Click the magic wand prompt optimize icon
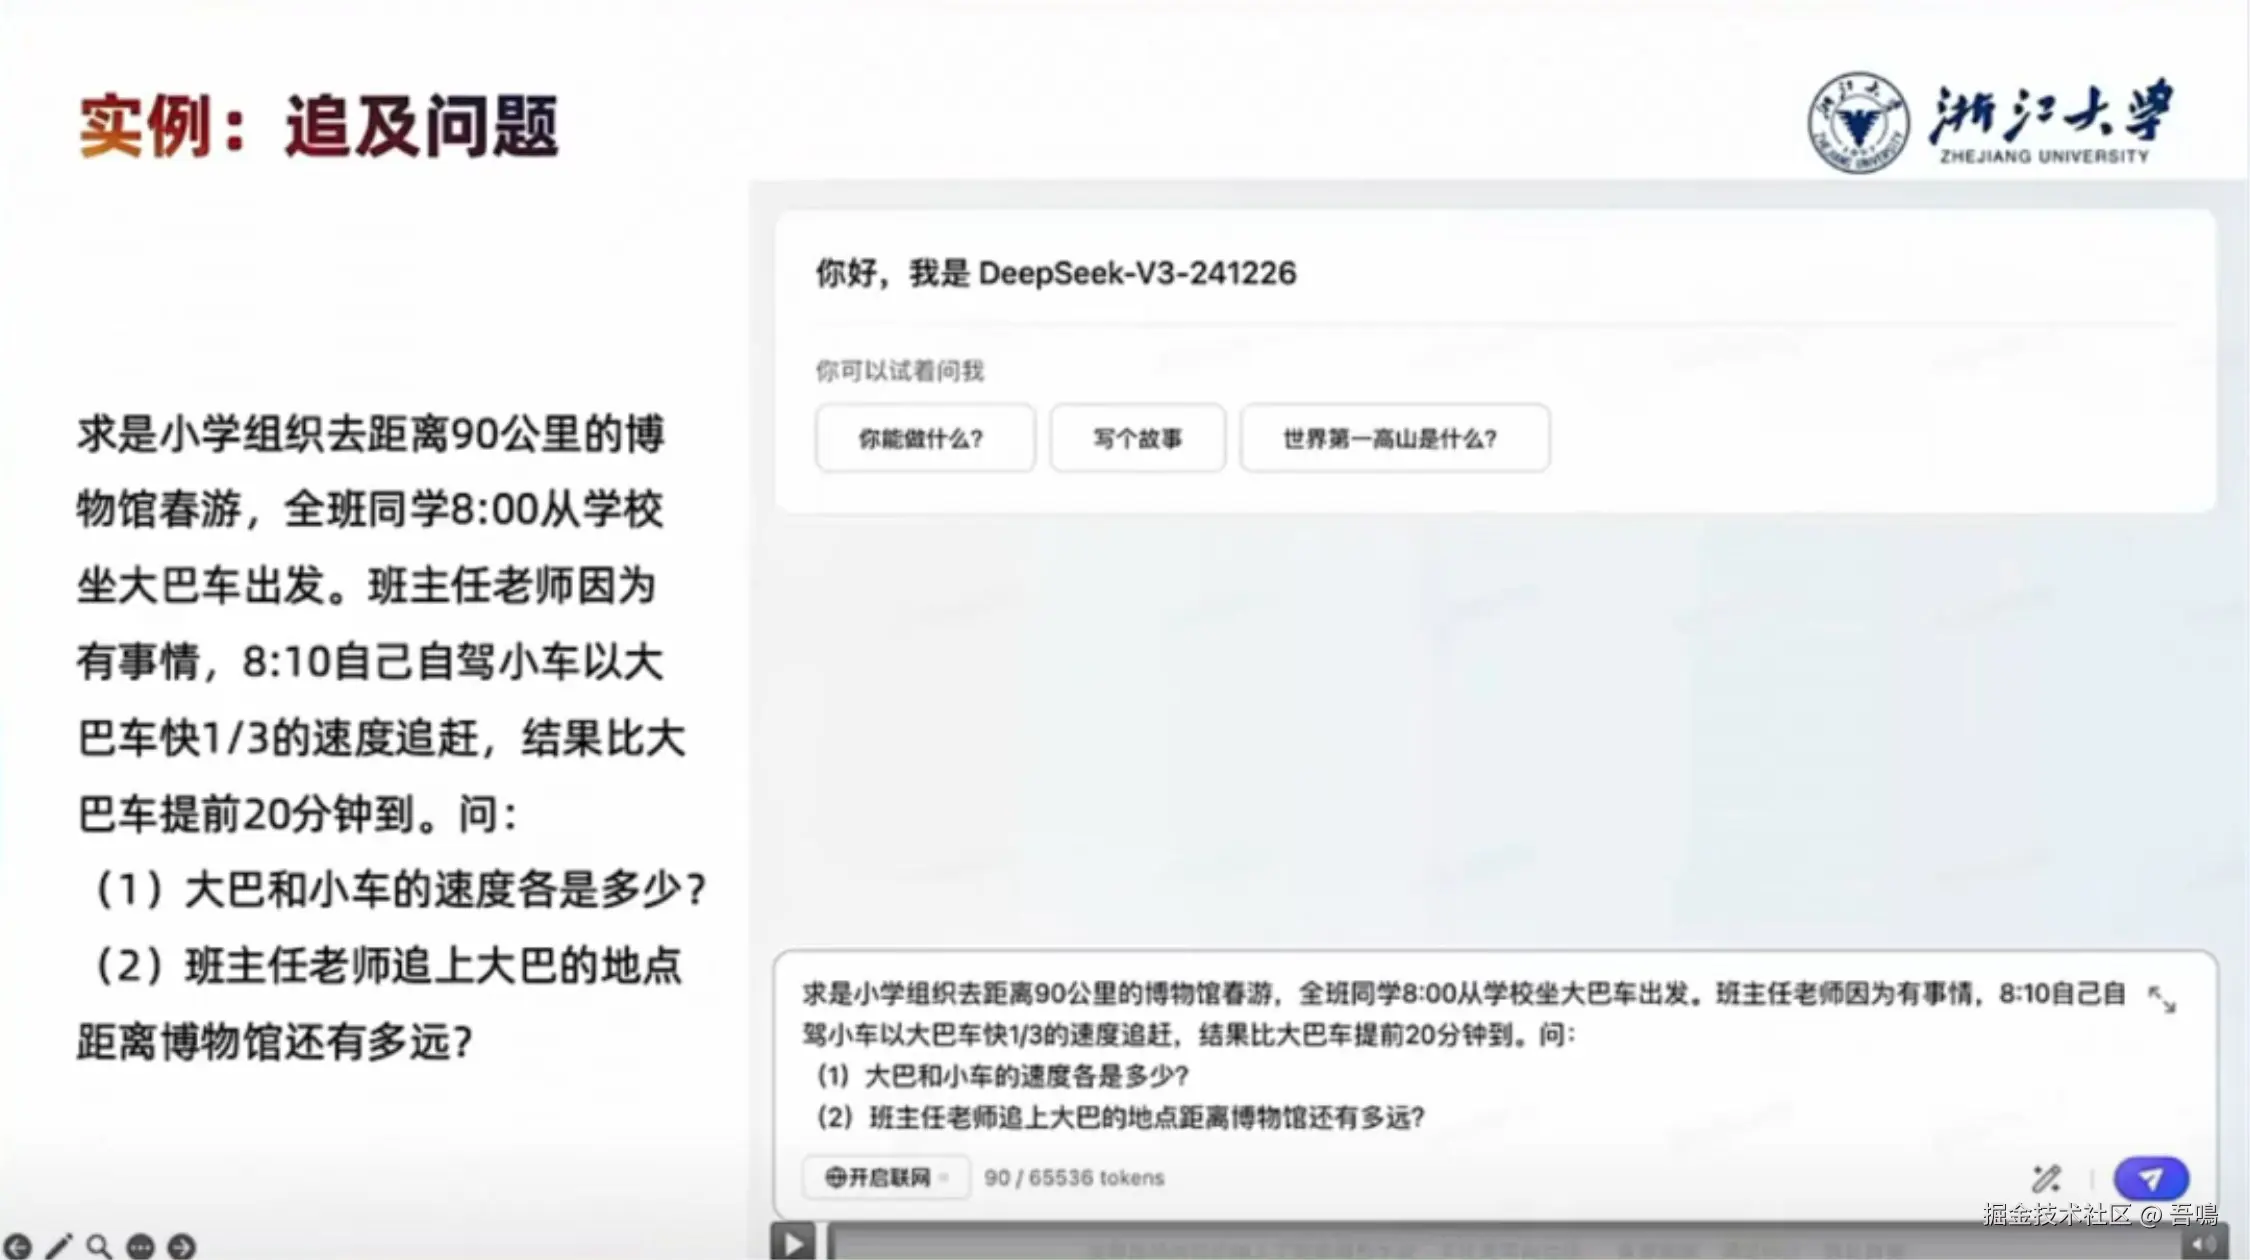The height and width of the screenshot is (1260, 2250). pos(2045,1178)
